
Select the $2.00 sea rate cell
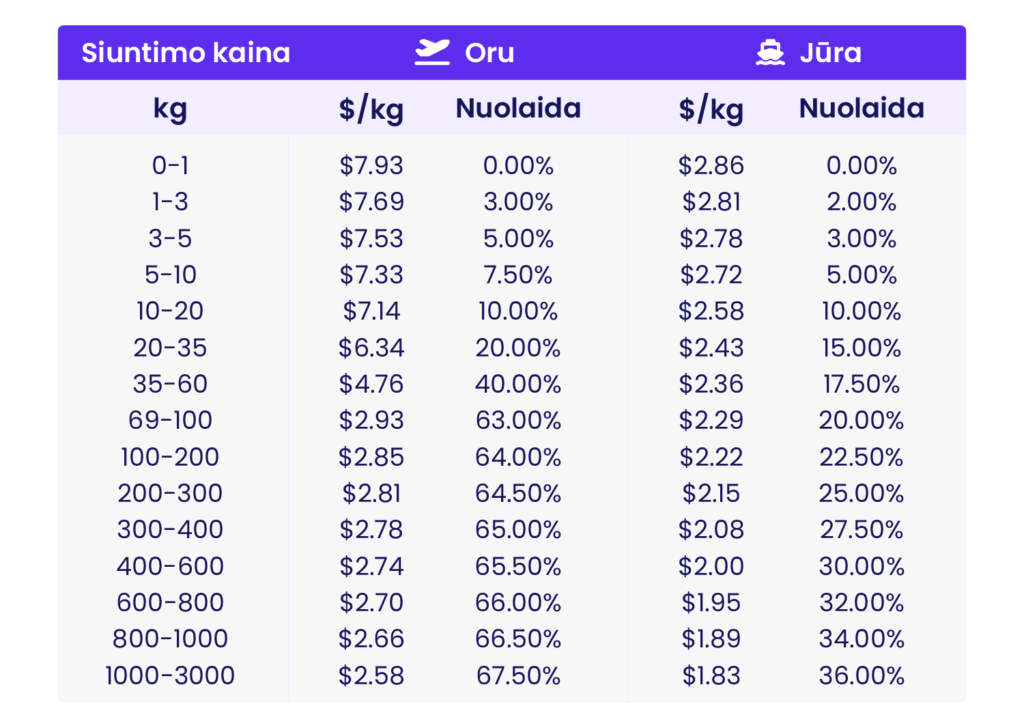pos(711,566)
